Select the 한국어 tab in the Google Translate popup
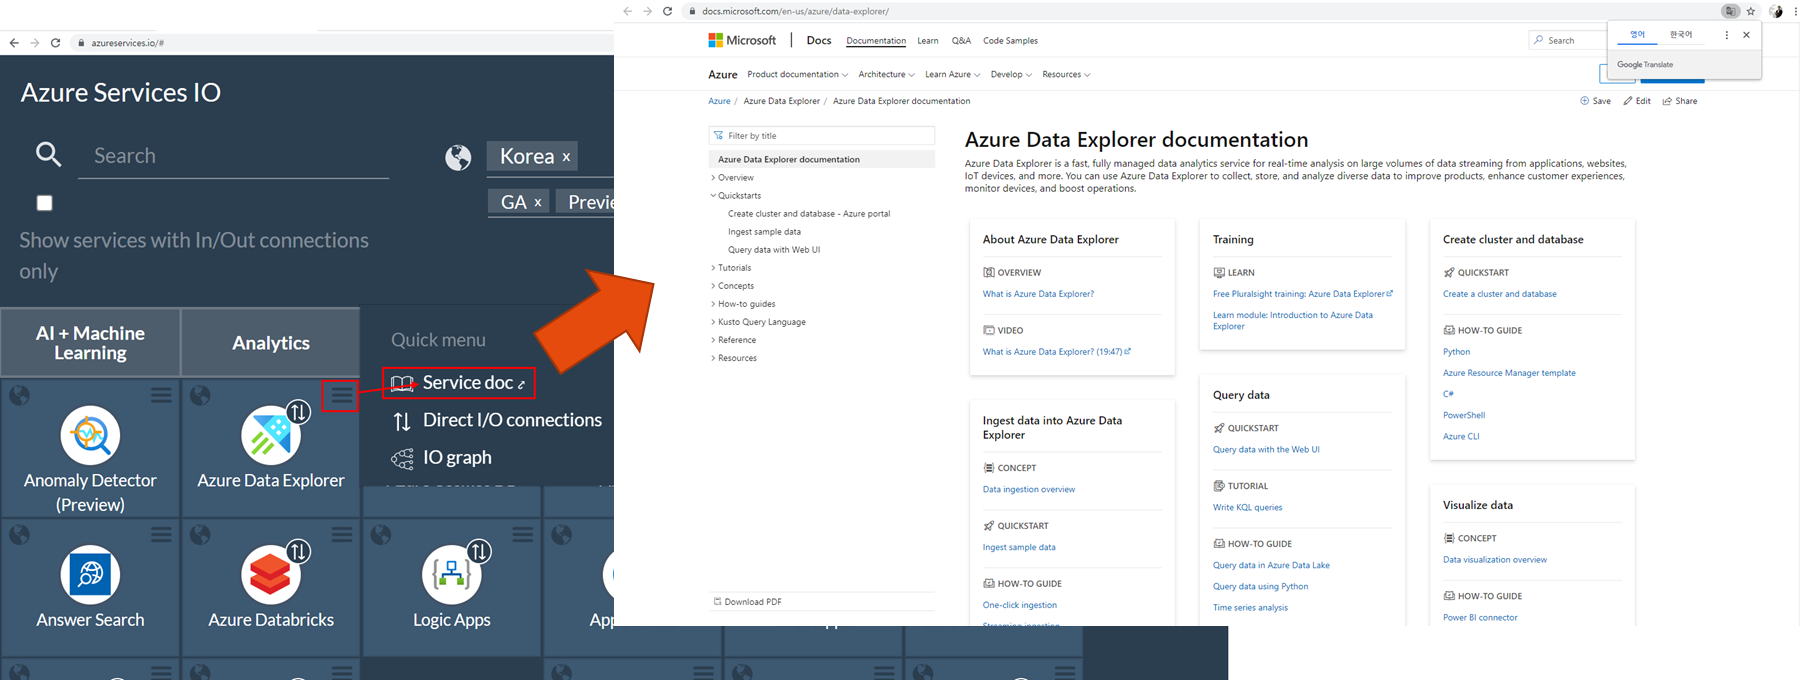Screen dimensions: 1800x680 point(1681,34)
